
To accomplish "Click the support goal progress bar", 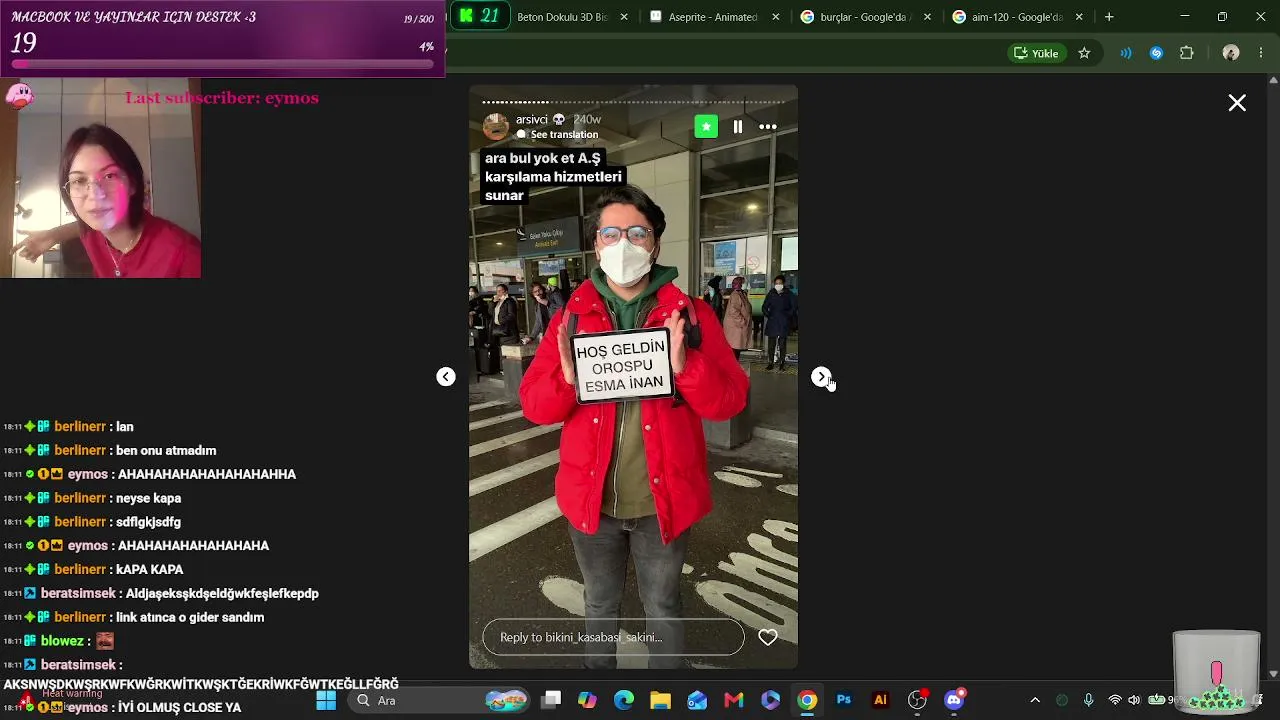I will 224,64.
